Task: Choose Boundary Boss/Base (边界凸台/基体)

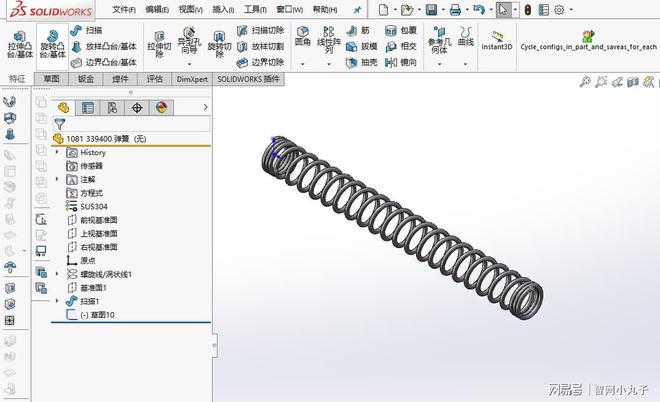Action: tap(104, 62)
